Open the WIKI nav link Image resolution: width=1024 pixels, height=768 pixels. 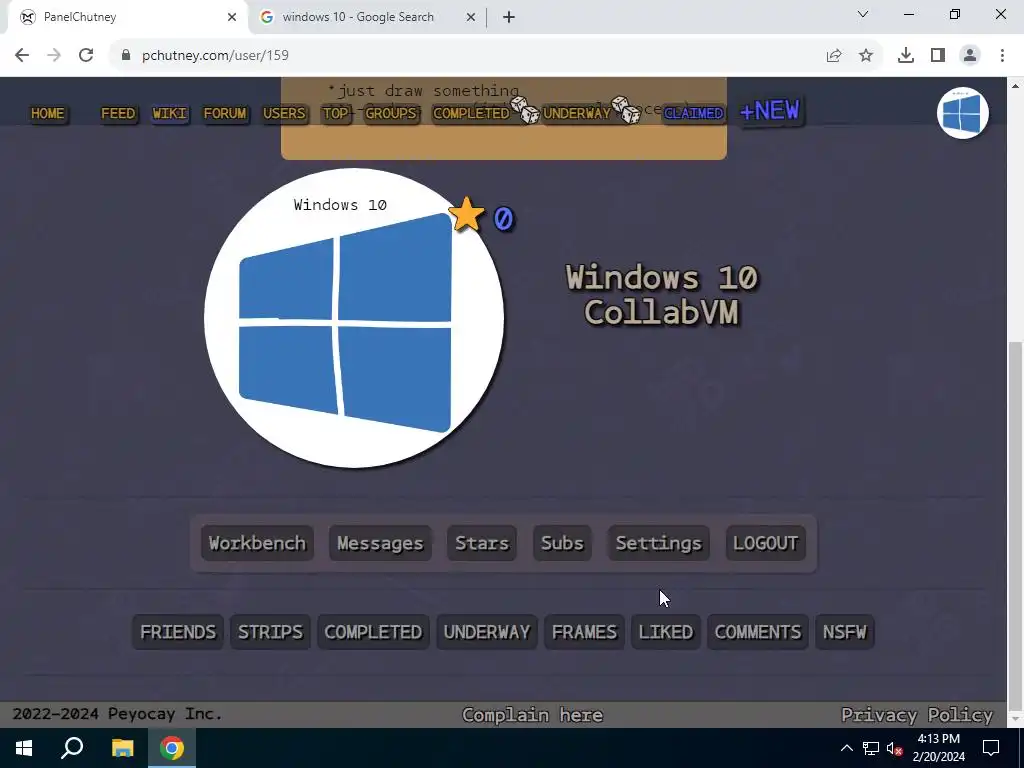(170, 114)
